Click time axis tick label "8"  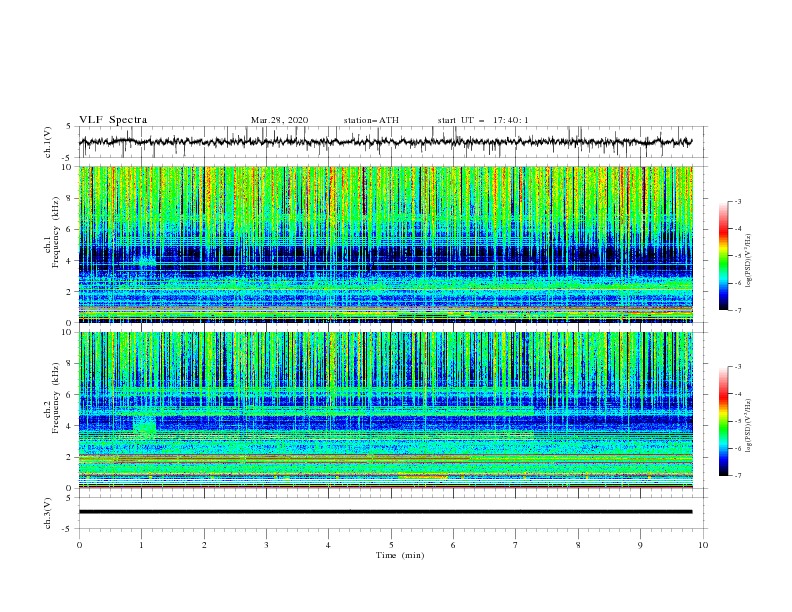point(578,545)
